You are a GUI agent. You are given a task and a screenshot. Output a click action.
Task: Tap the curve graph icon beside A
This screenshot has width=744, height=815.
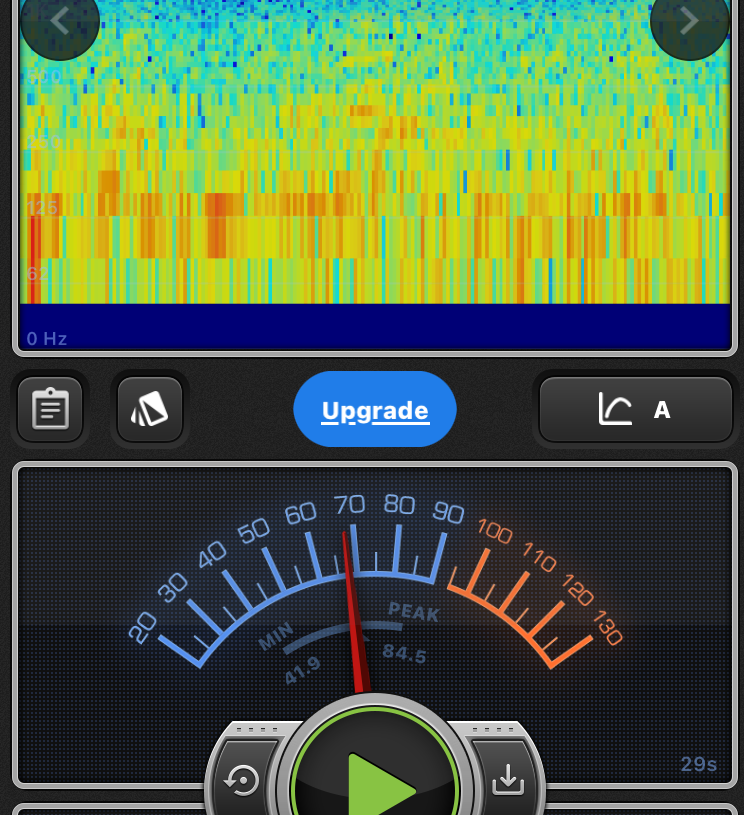[x=615, y=409]
